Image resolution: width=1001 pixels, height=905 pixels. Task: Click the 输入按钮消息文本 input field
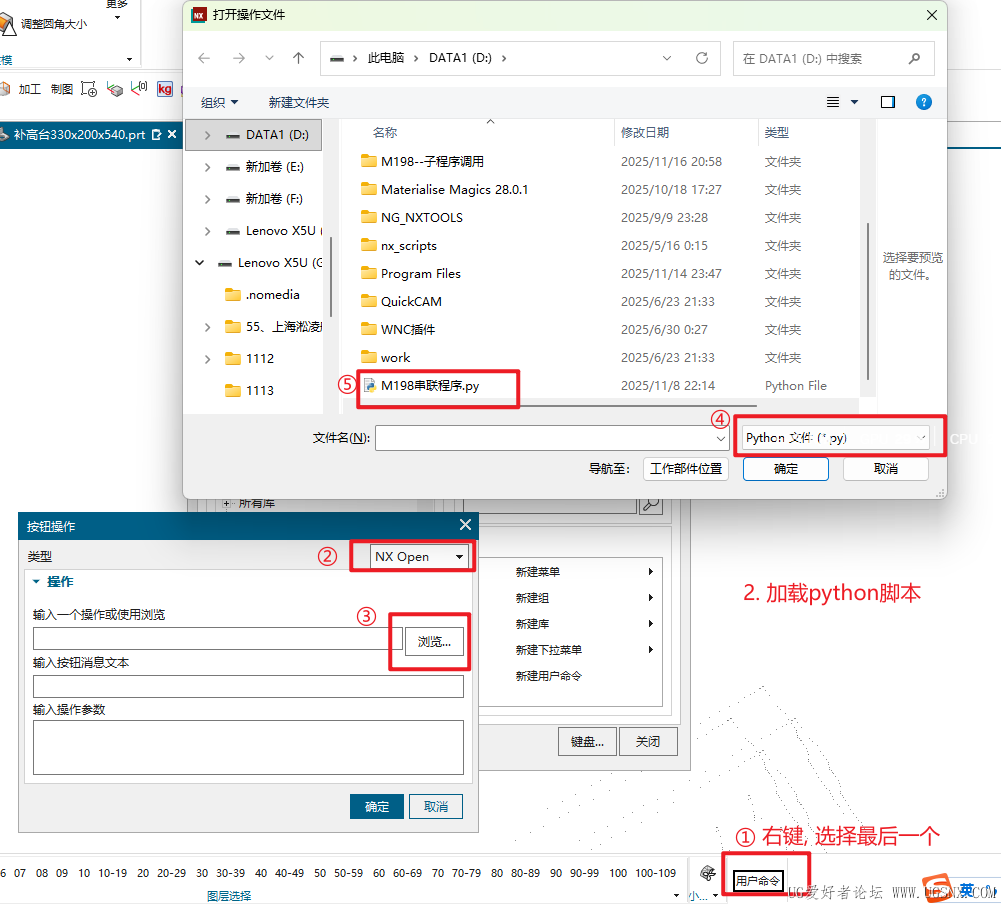point(248,687)
